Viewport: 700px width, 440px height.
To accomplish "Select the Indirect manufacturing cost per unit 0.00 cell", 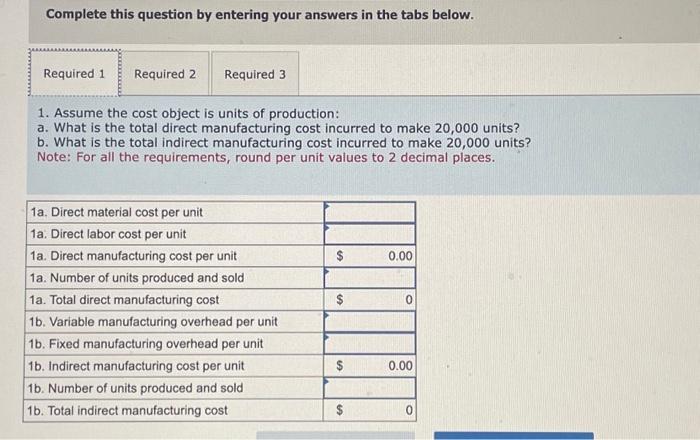I will [370, 366].
